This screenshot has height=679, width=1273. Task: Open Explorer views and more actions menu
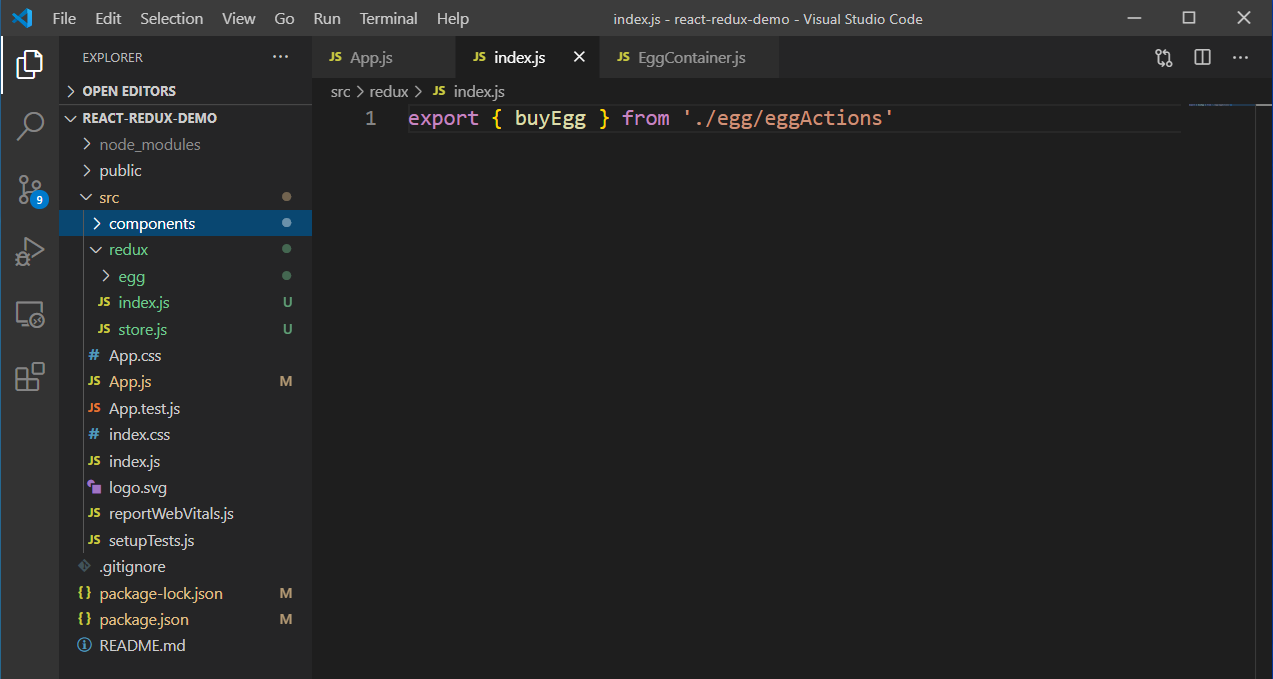pyautogui.click(x=280, y=57)
